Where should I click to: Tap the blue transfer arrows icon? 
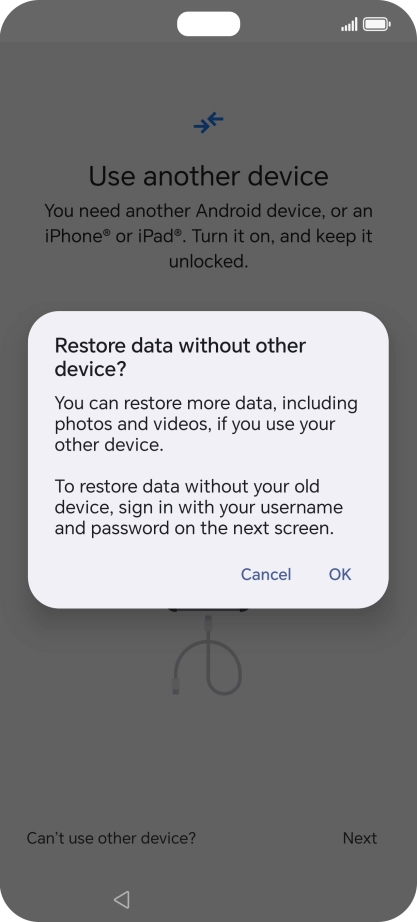[208, 122]
